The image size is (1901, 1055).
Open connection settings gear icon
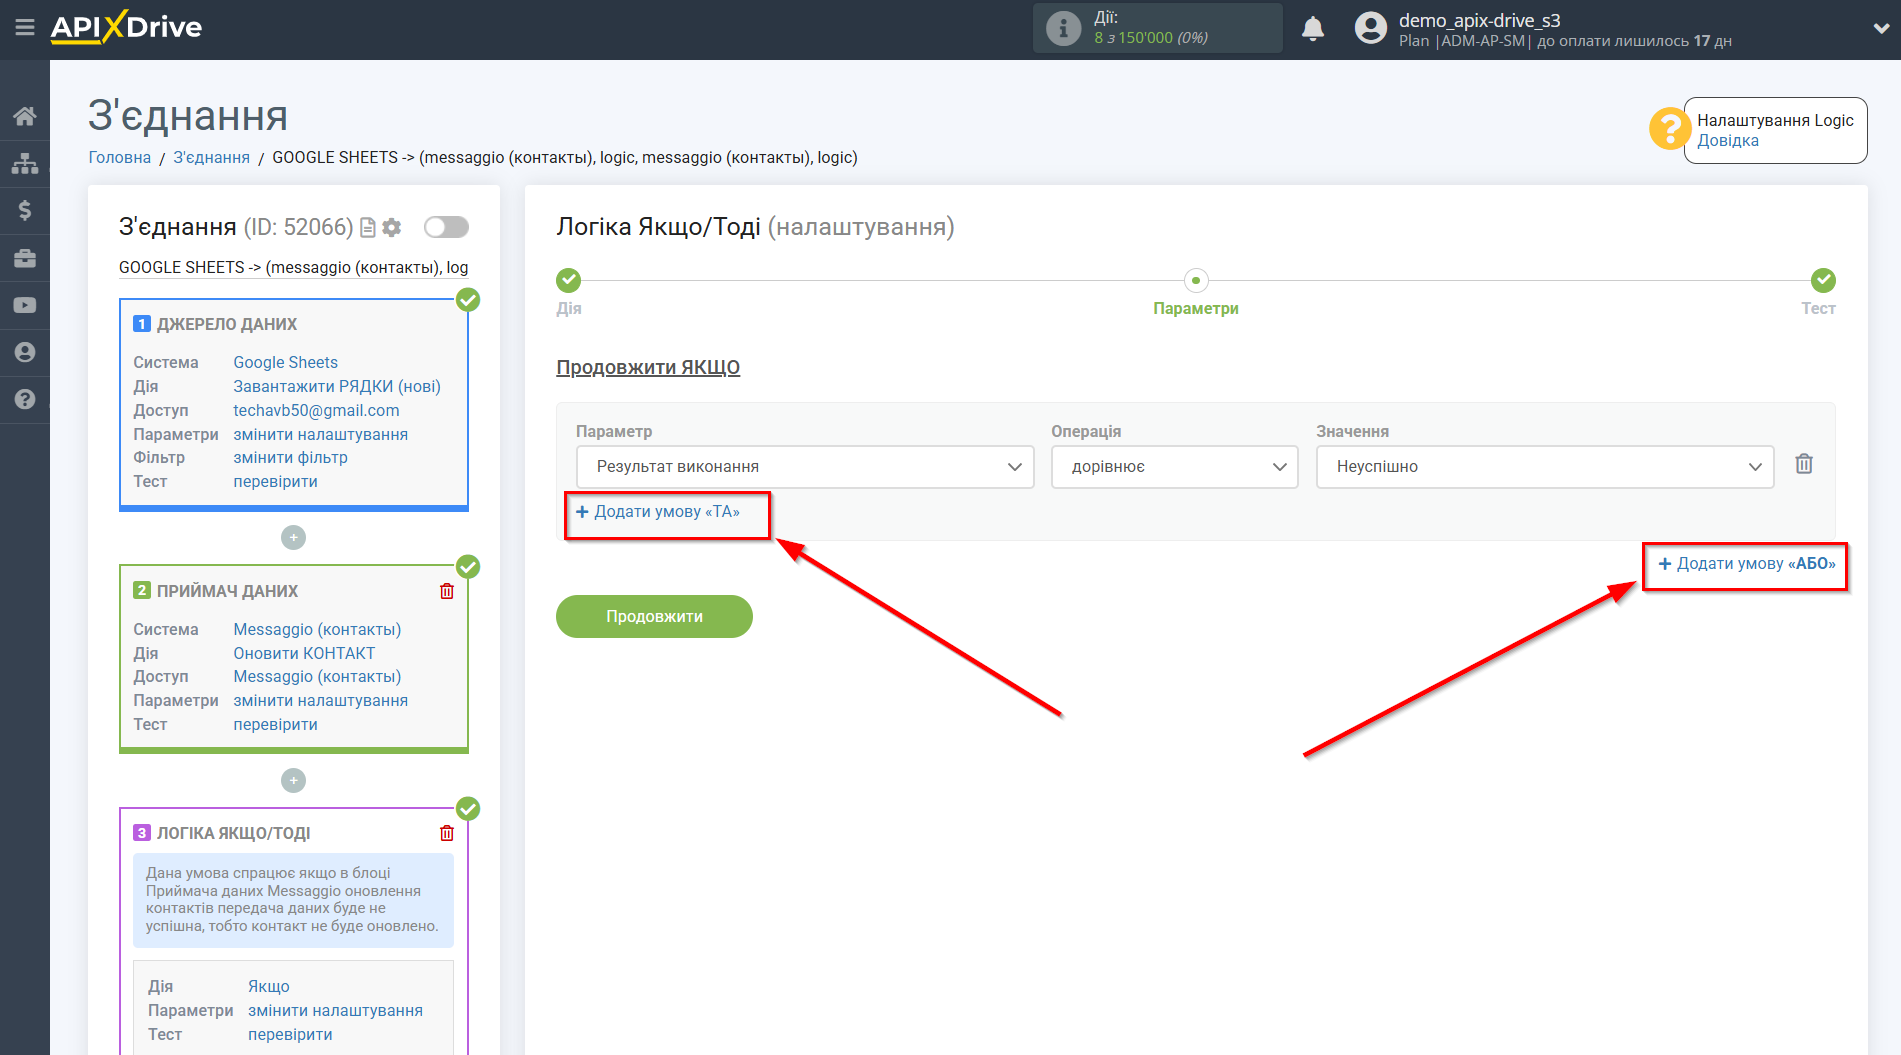392,228
